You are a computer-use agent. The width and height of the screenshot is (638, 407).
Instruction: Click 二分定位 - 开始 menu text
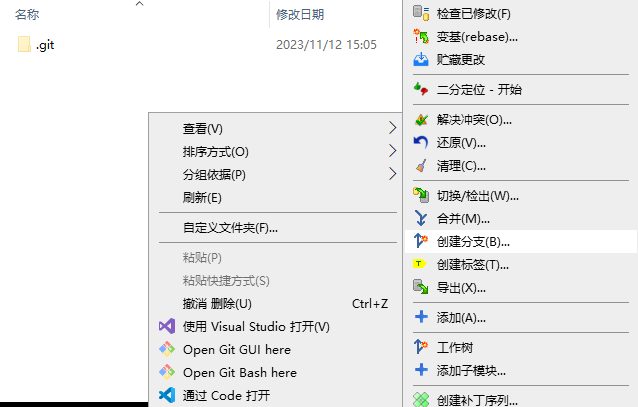pos(479,89)
